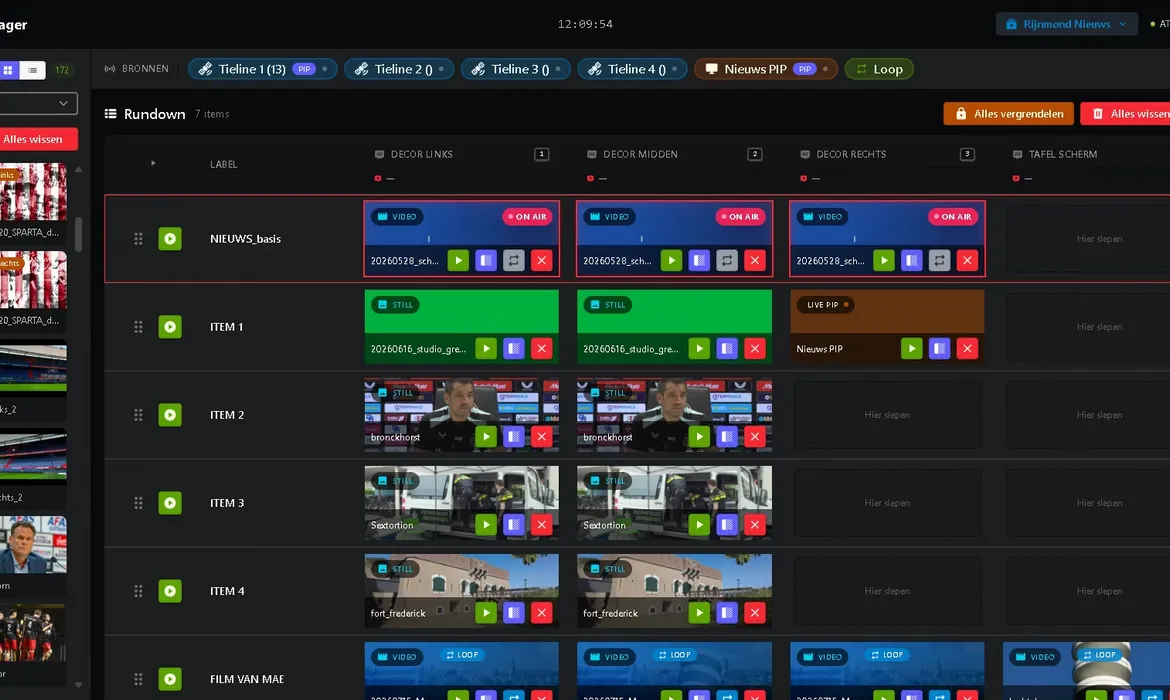This screenshot has height=700, width=1170.
Task: Click purple split icon on bronckhorst Decor Midden
Action: coord(727,437)
